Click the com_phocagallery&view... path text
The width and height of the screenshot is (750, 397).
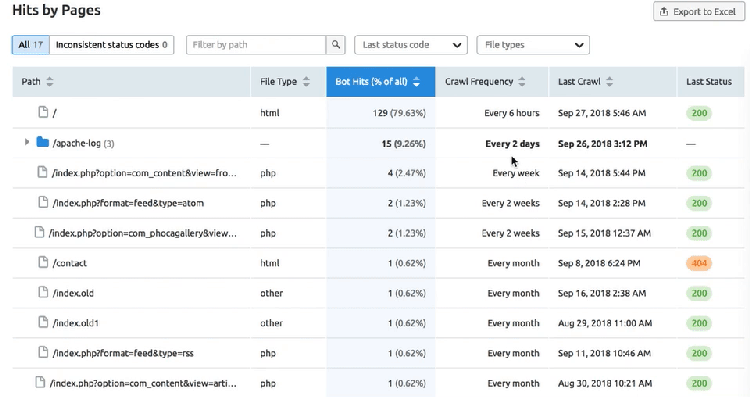(143, 233)
